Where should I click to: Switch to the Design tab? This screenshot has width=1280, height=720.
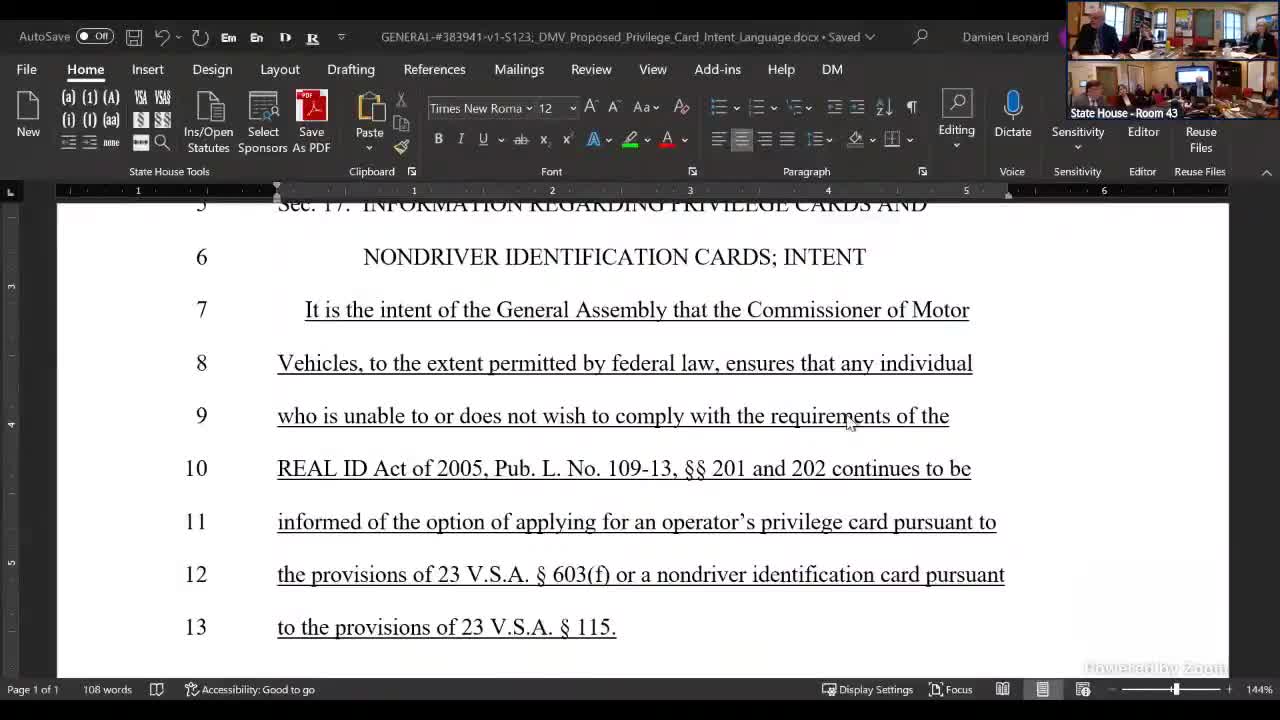coord(212,69)
